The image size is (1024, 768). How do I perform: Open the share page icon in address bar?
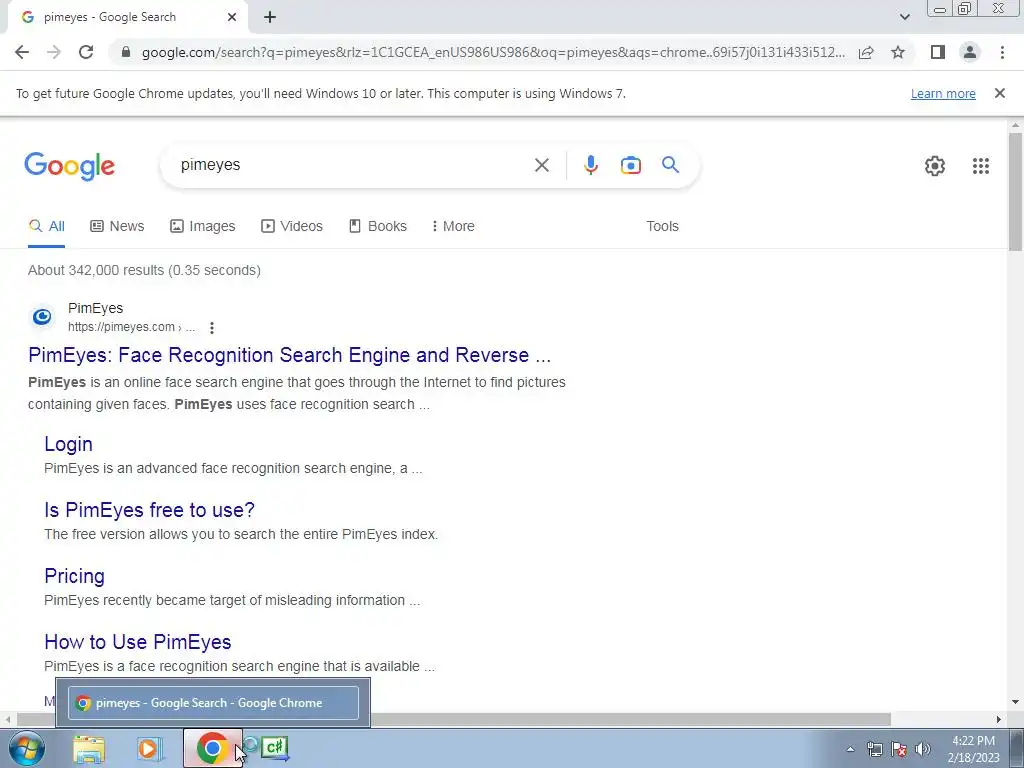pos(866,52)
